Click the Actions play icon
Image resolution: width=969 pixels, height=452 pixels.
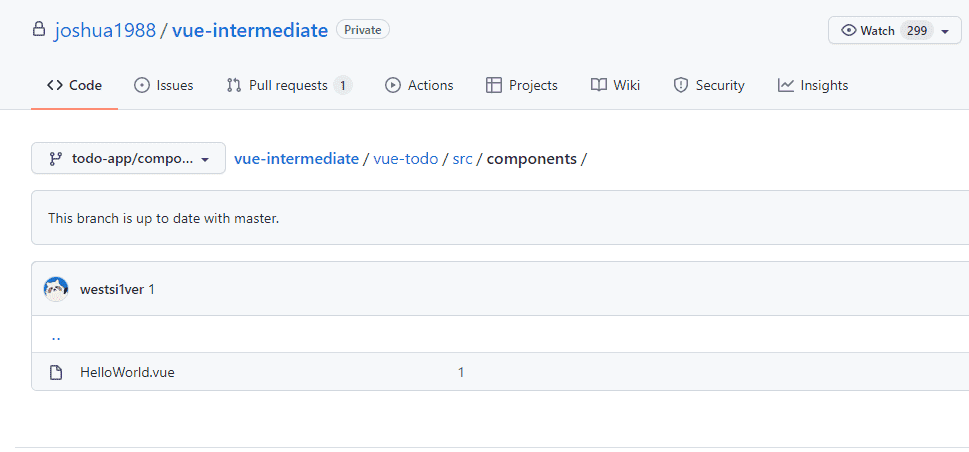[x=392, y=85]
